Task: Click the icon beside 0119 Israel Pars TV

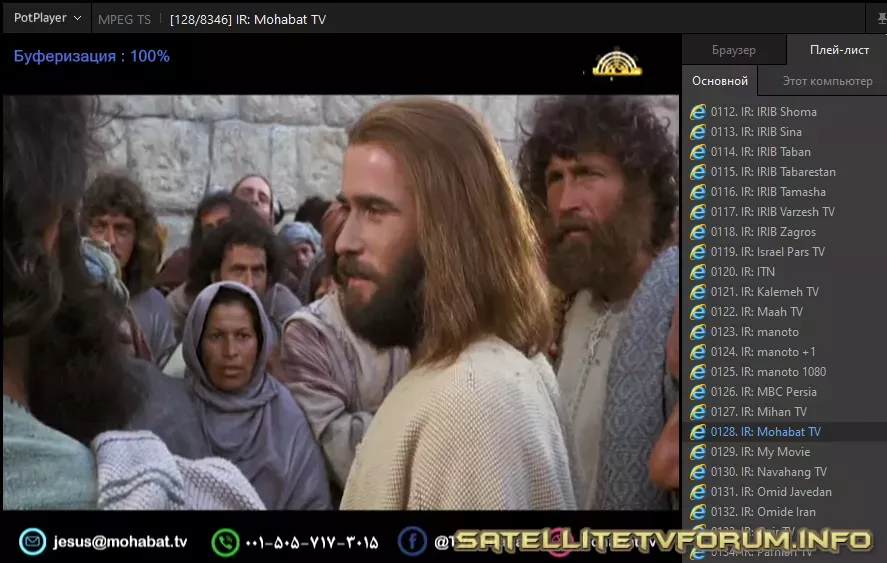Action: (698, 252)
